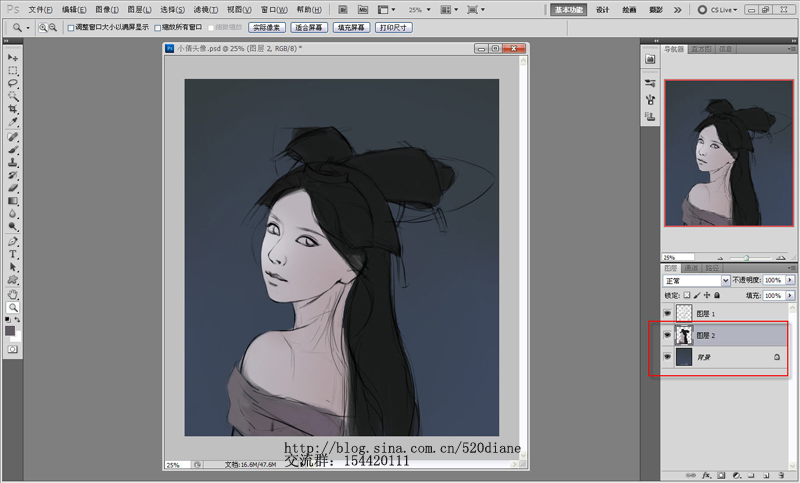Image resolution: width=800 pixels, height=483 pixels.
Task: Click the delete layer trash icon
Action: [x=780, y=475]
